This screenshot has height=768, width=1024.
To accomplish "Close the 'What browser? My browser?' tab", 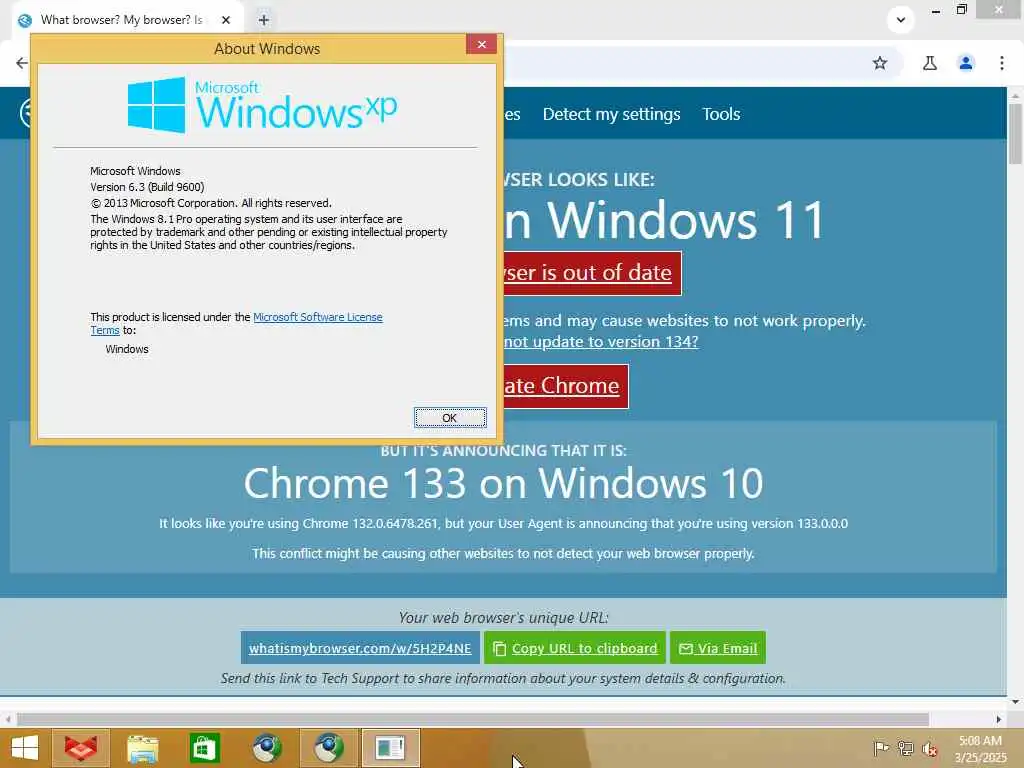I will (x=226, y=20).
